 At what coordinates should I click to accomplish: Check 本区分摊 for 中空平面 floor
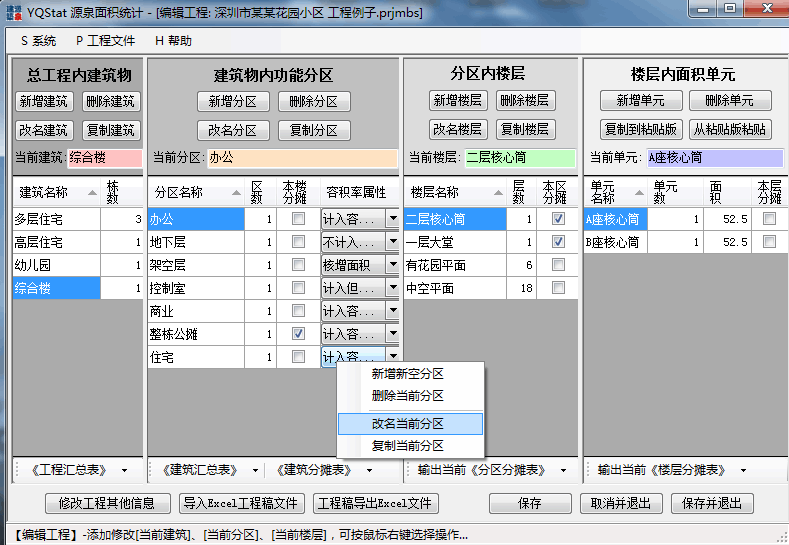pyautogui.click(x=558, y=287)
